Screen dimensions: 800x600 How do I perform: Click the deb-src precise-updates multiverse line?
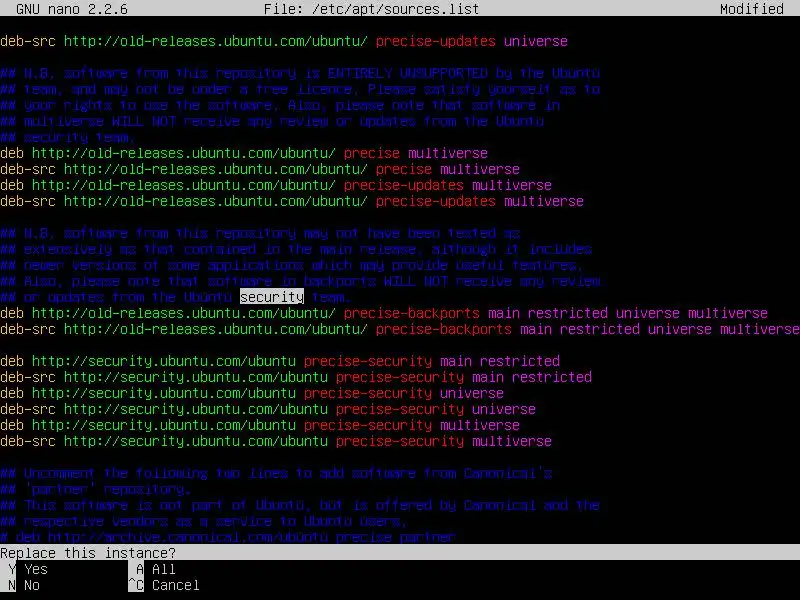[x=292, y=201]
